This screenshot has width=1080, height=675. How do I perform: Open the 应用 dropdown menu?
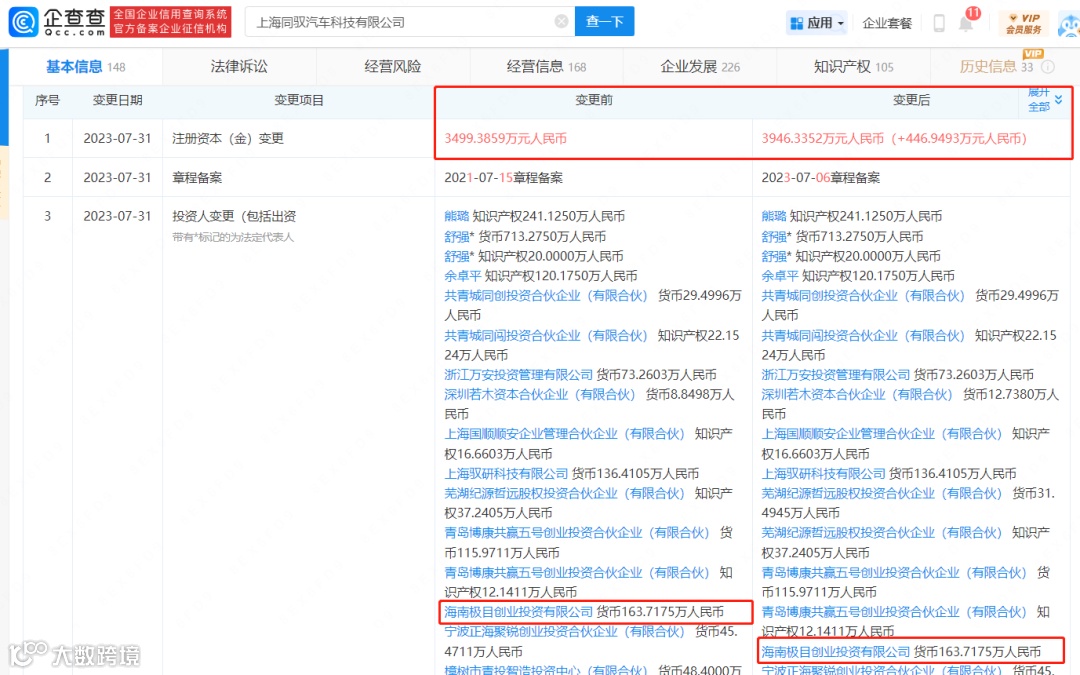click(817, 23)
